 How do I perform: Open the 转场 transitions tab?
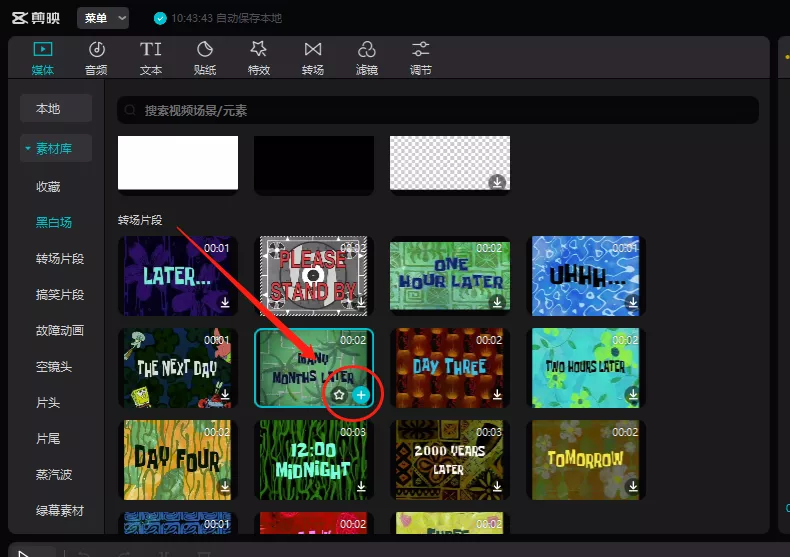[x=312, y=58]
